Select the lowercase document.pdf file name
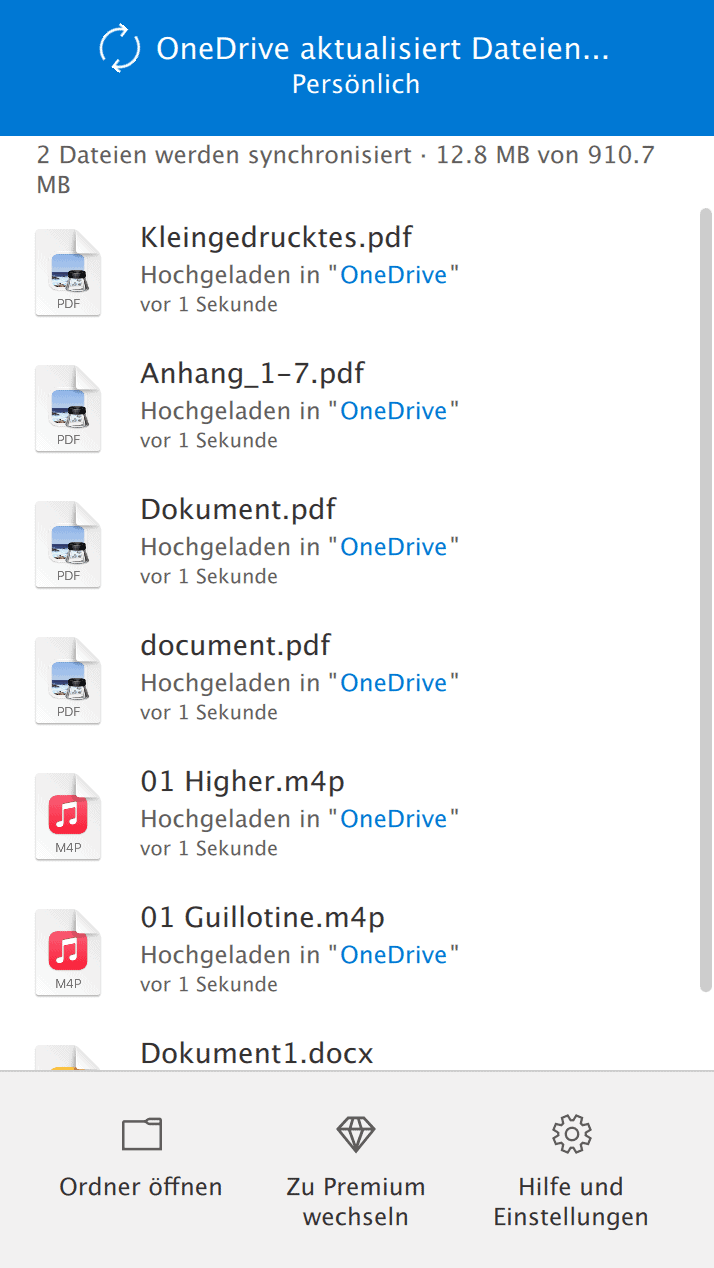 235,646
